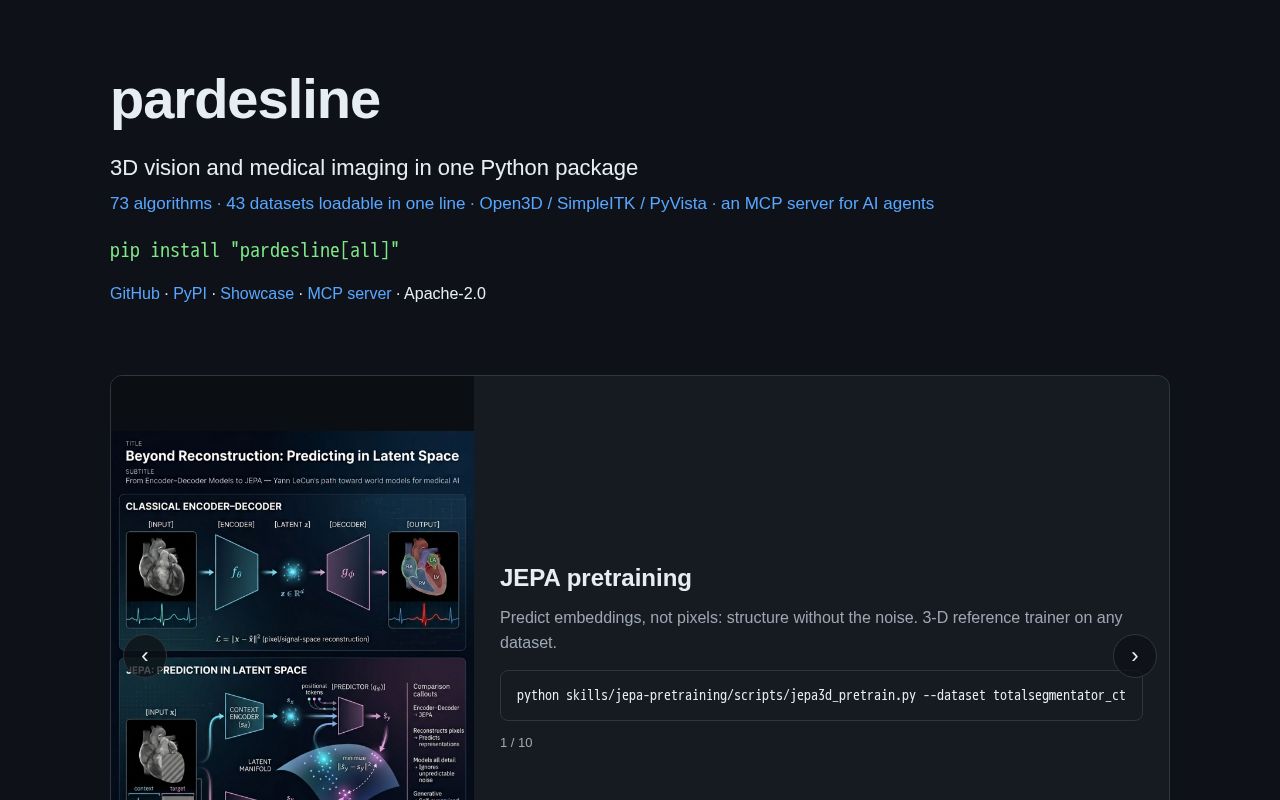Advance to the next carousel slide
Screen dimensions: 1280x800
[1135, 656]
